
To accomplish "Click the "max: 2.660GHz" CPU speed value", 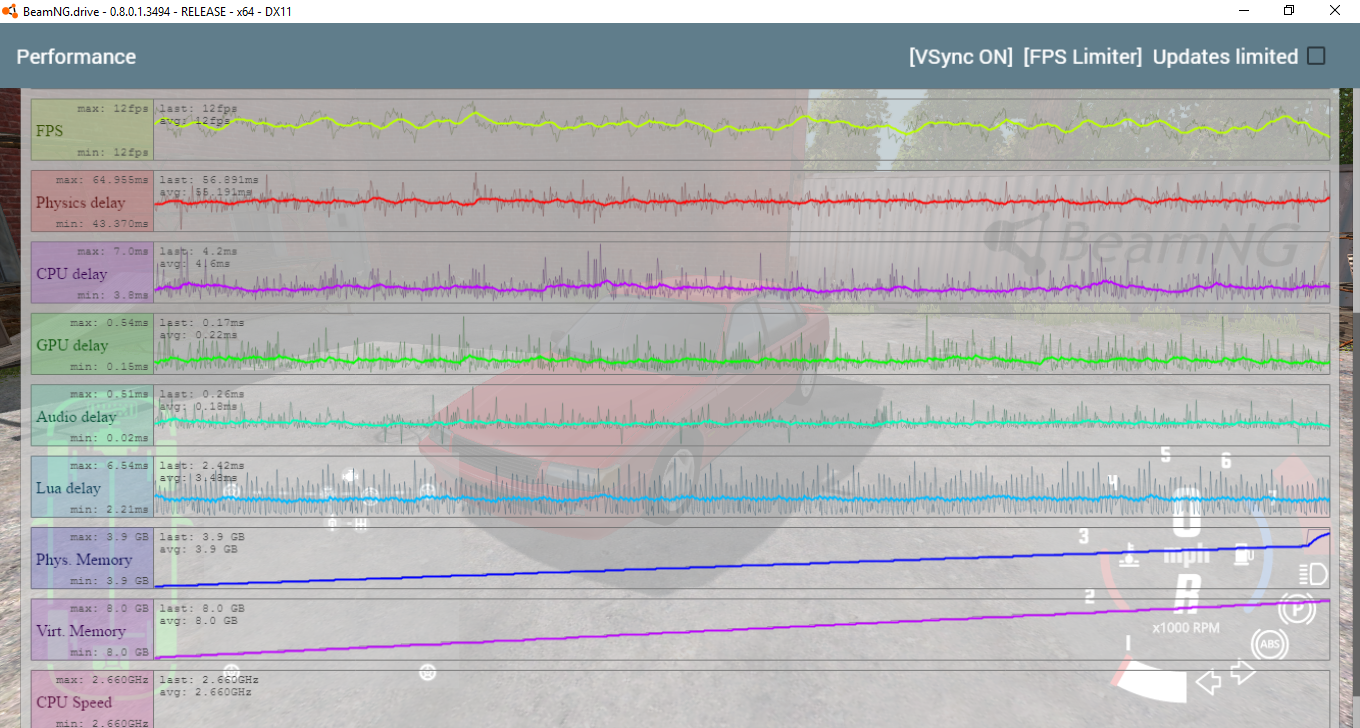I will pyautogui.click(x=102, y=680).
